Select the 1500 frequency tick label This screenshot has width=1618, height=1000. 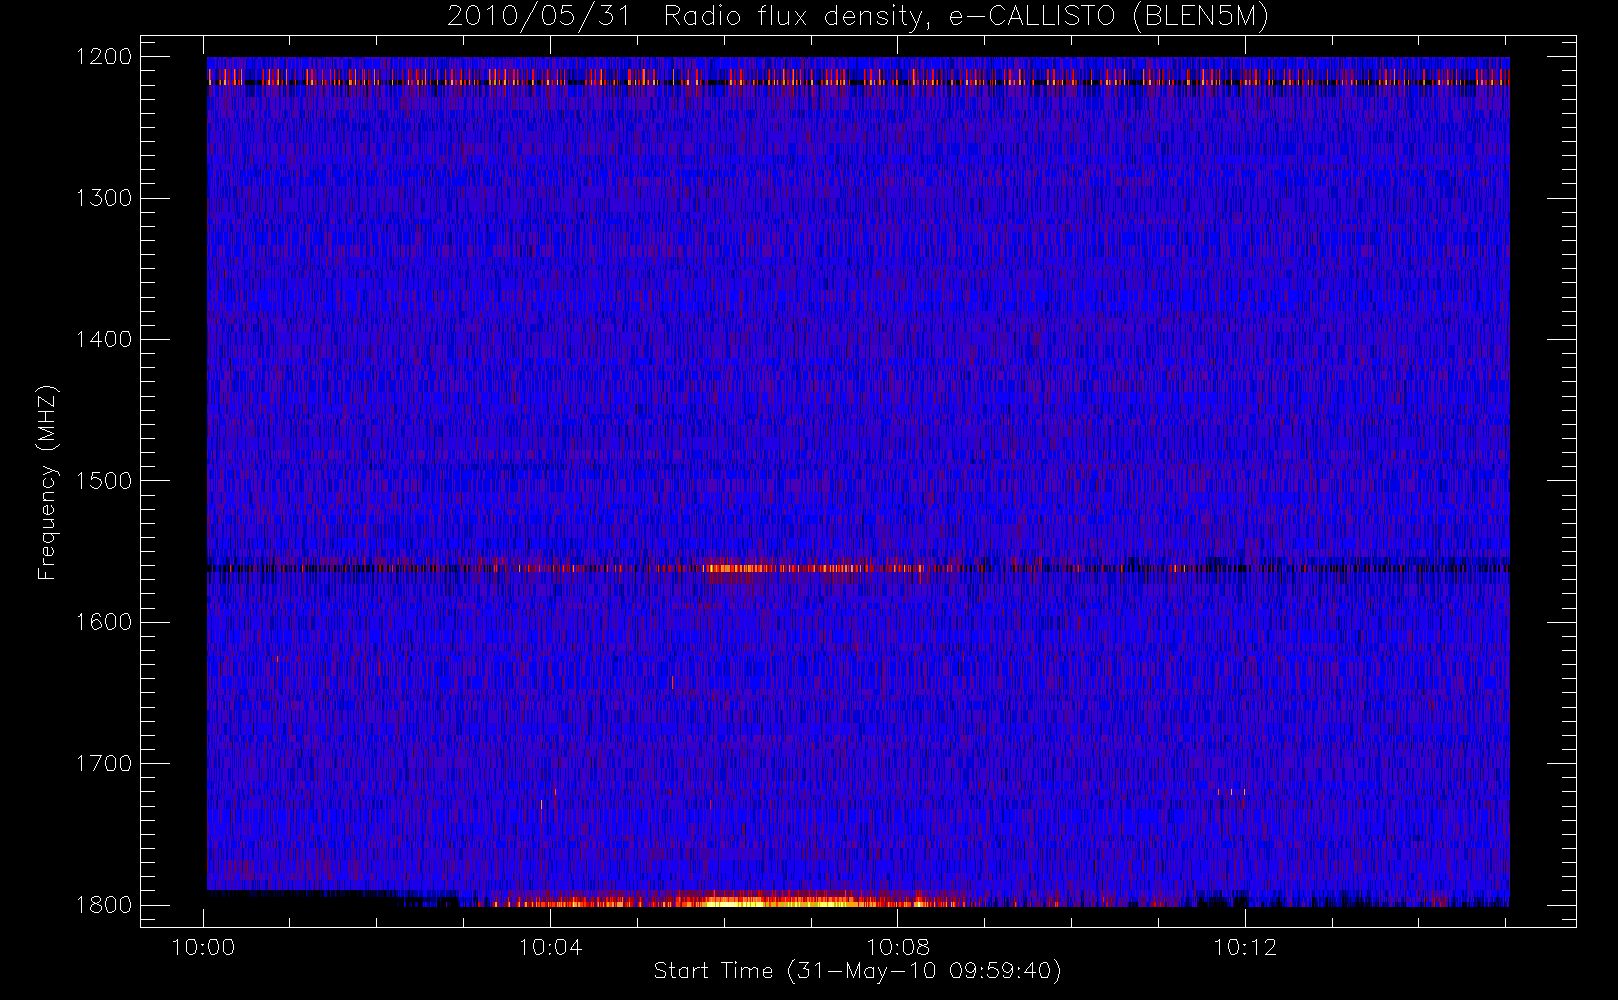[104, 481]
